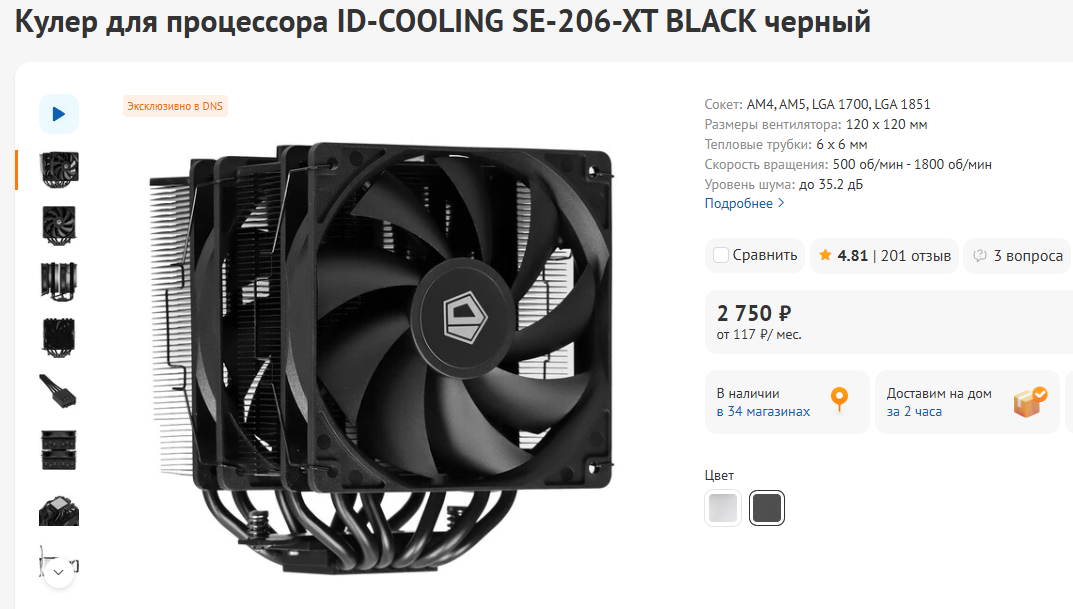The width and height of the screenshot is (1073, 609).
Task: Click the Эксклюзивно в DNS badge
Action: coord(175,106)
